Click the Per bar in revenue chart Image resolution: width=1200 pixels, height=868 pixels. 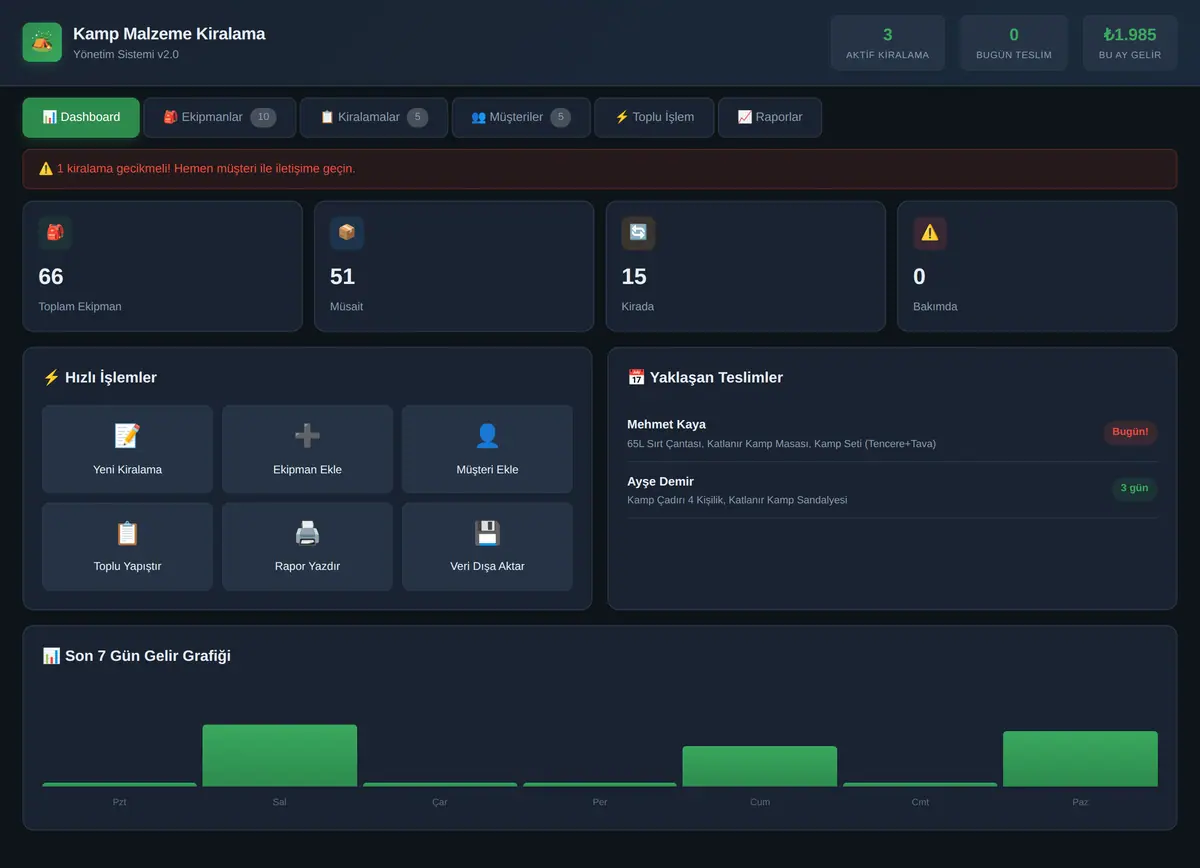(x=600, y=784)
